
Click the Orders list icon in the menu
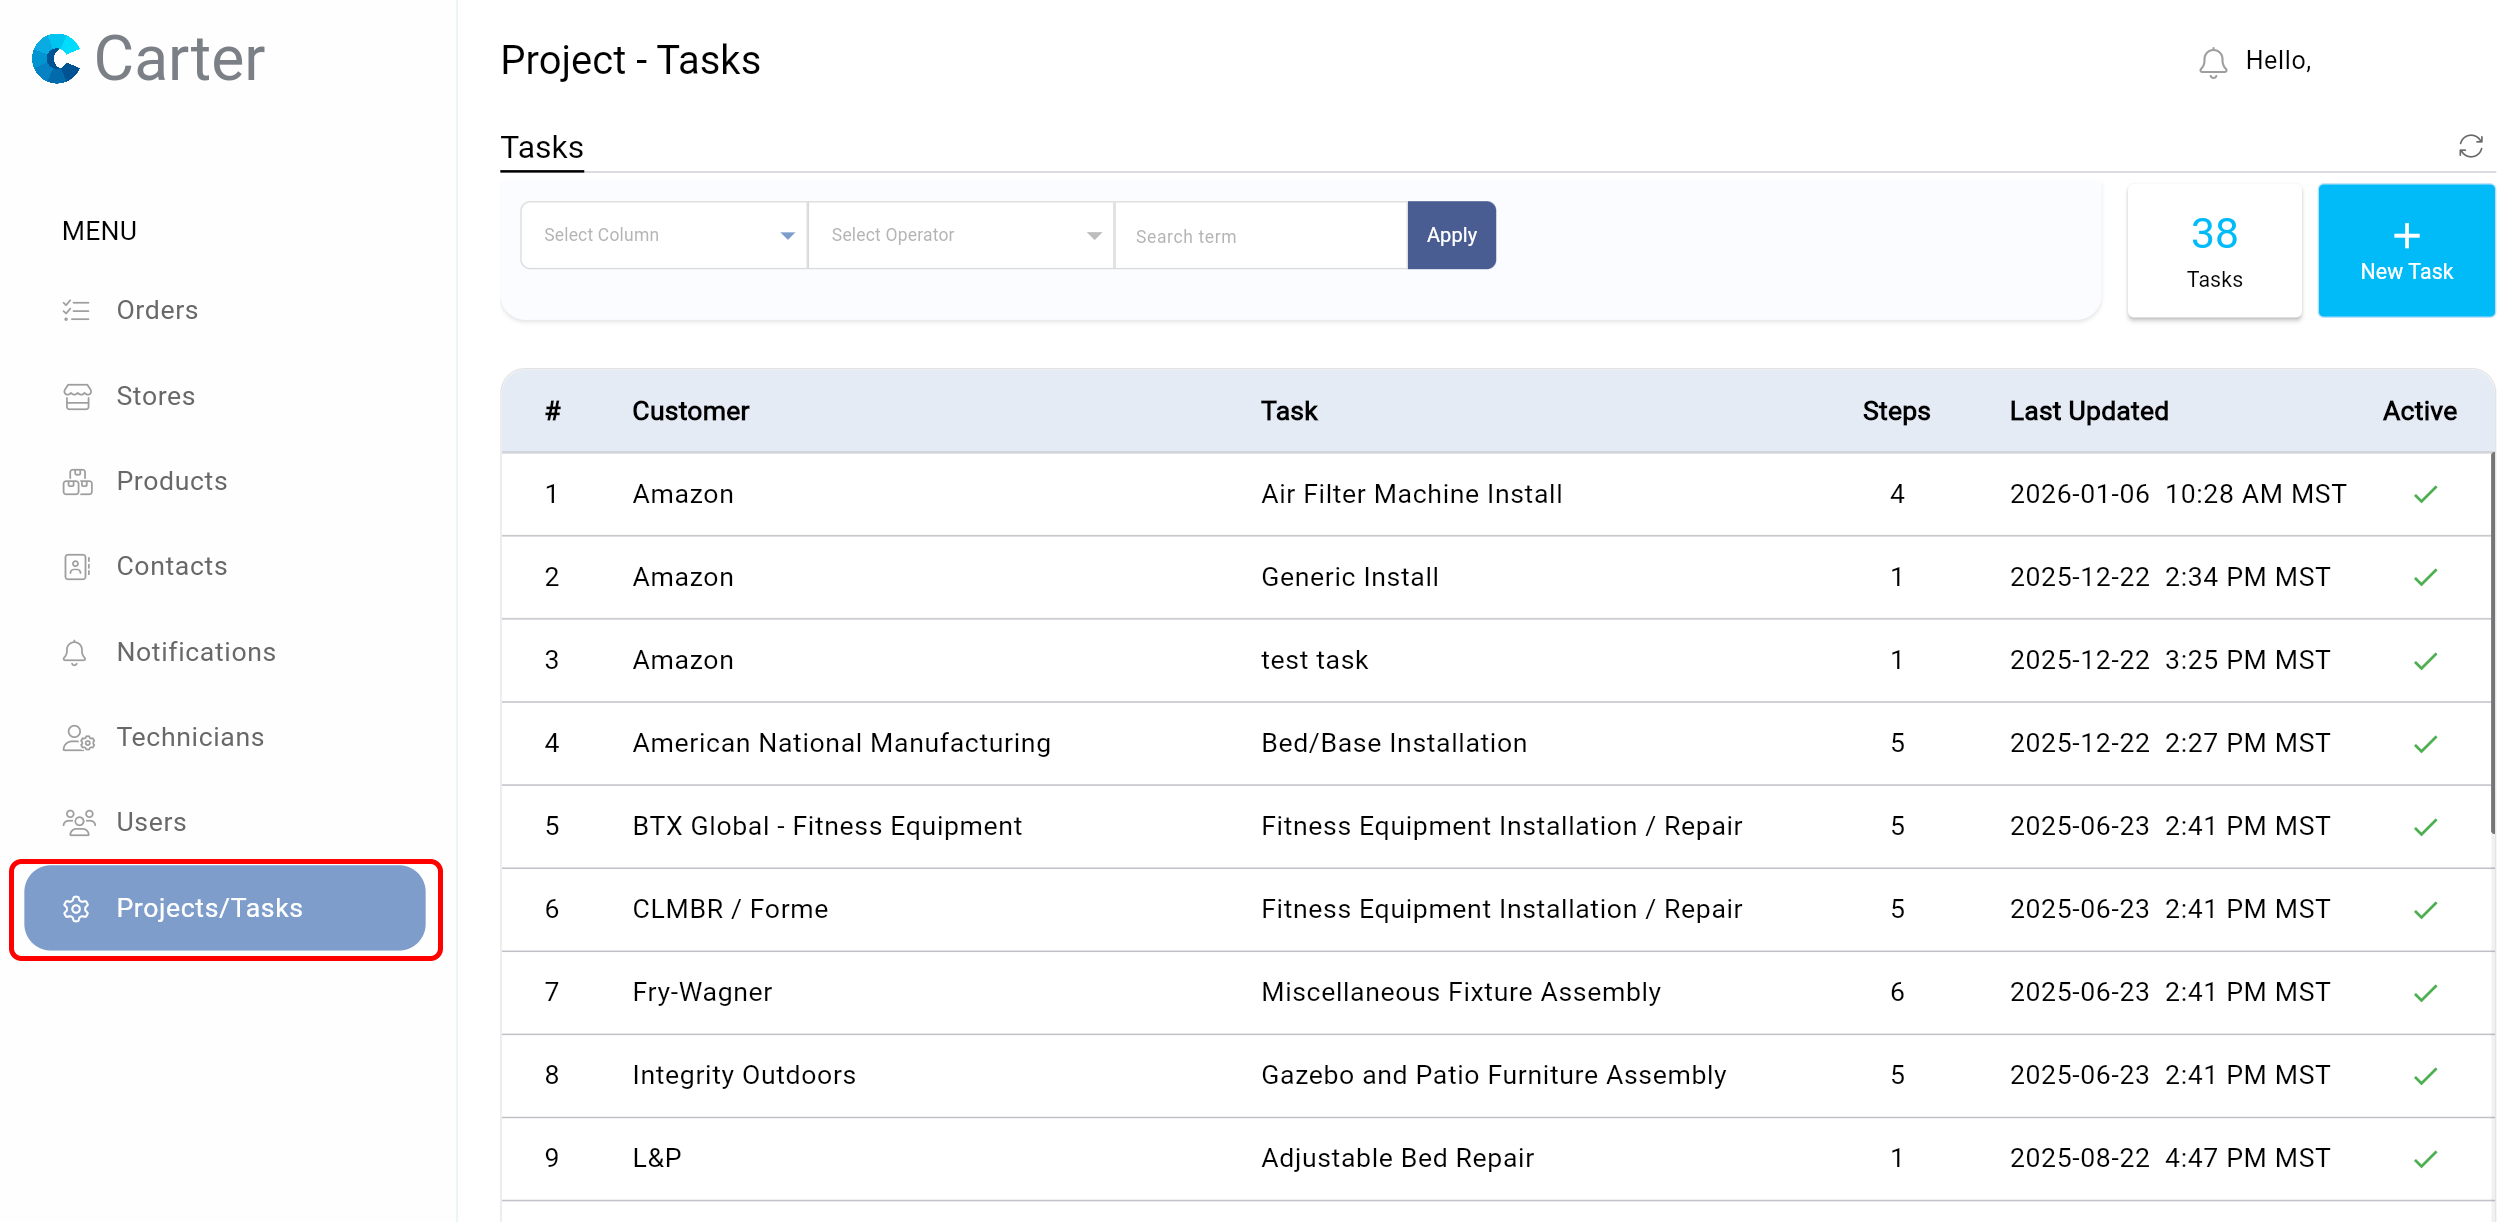(76, 311)
